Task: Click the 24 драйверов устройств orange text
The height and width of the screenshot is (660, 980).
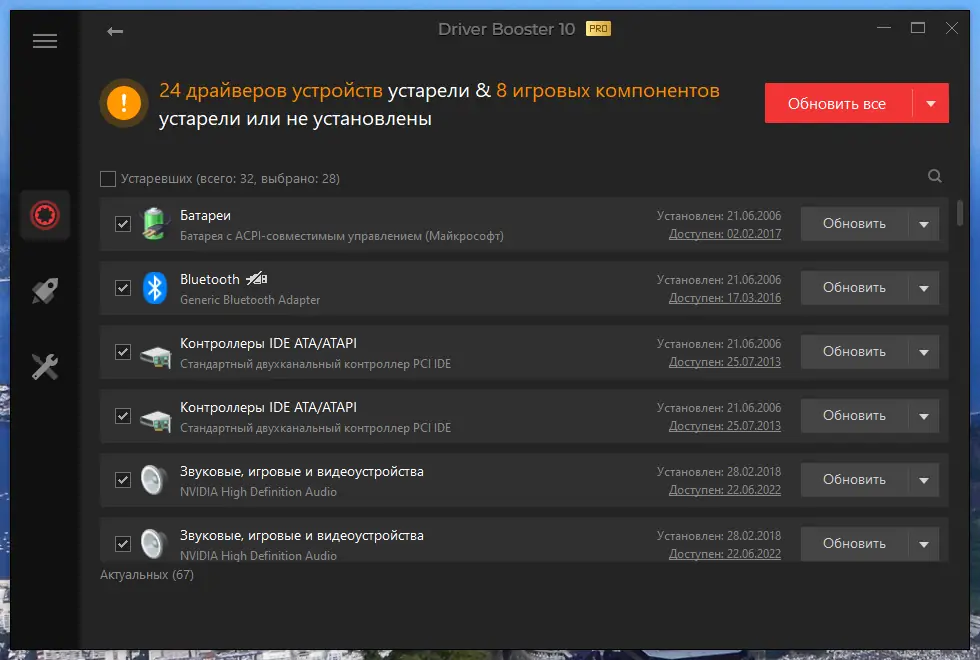Action: (271, 91)
